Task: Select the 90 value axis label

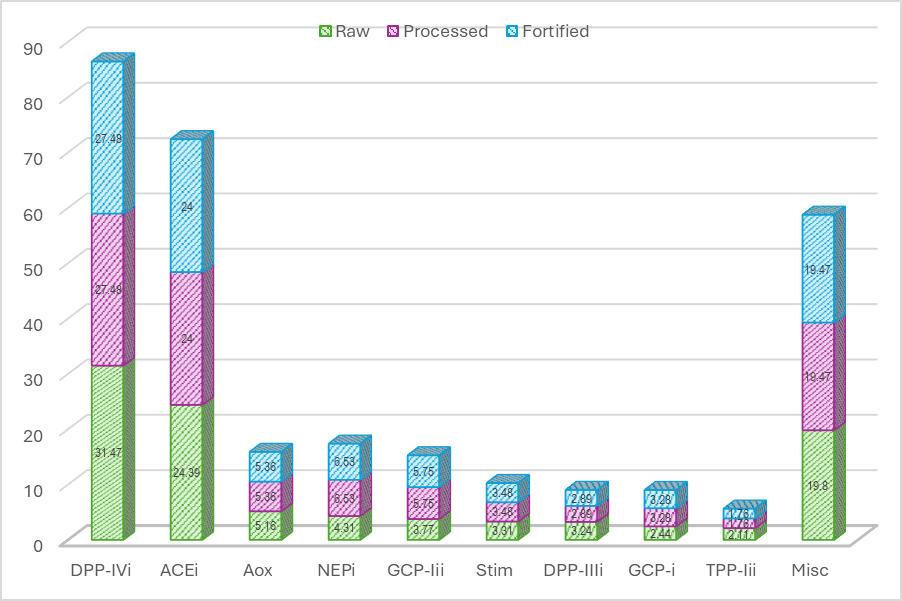Action: point(33,48)
